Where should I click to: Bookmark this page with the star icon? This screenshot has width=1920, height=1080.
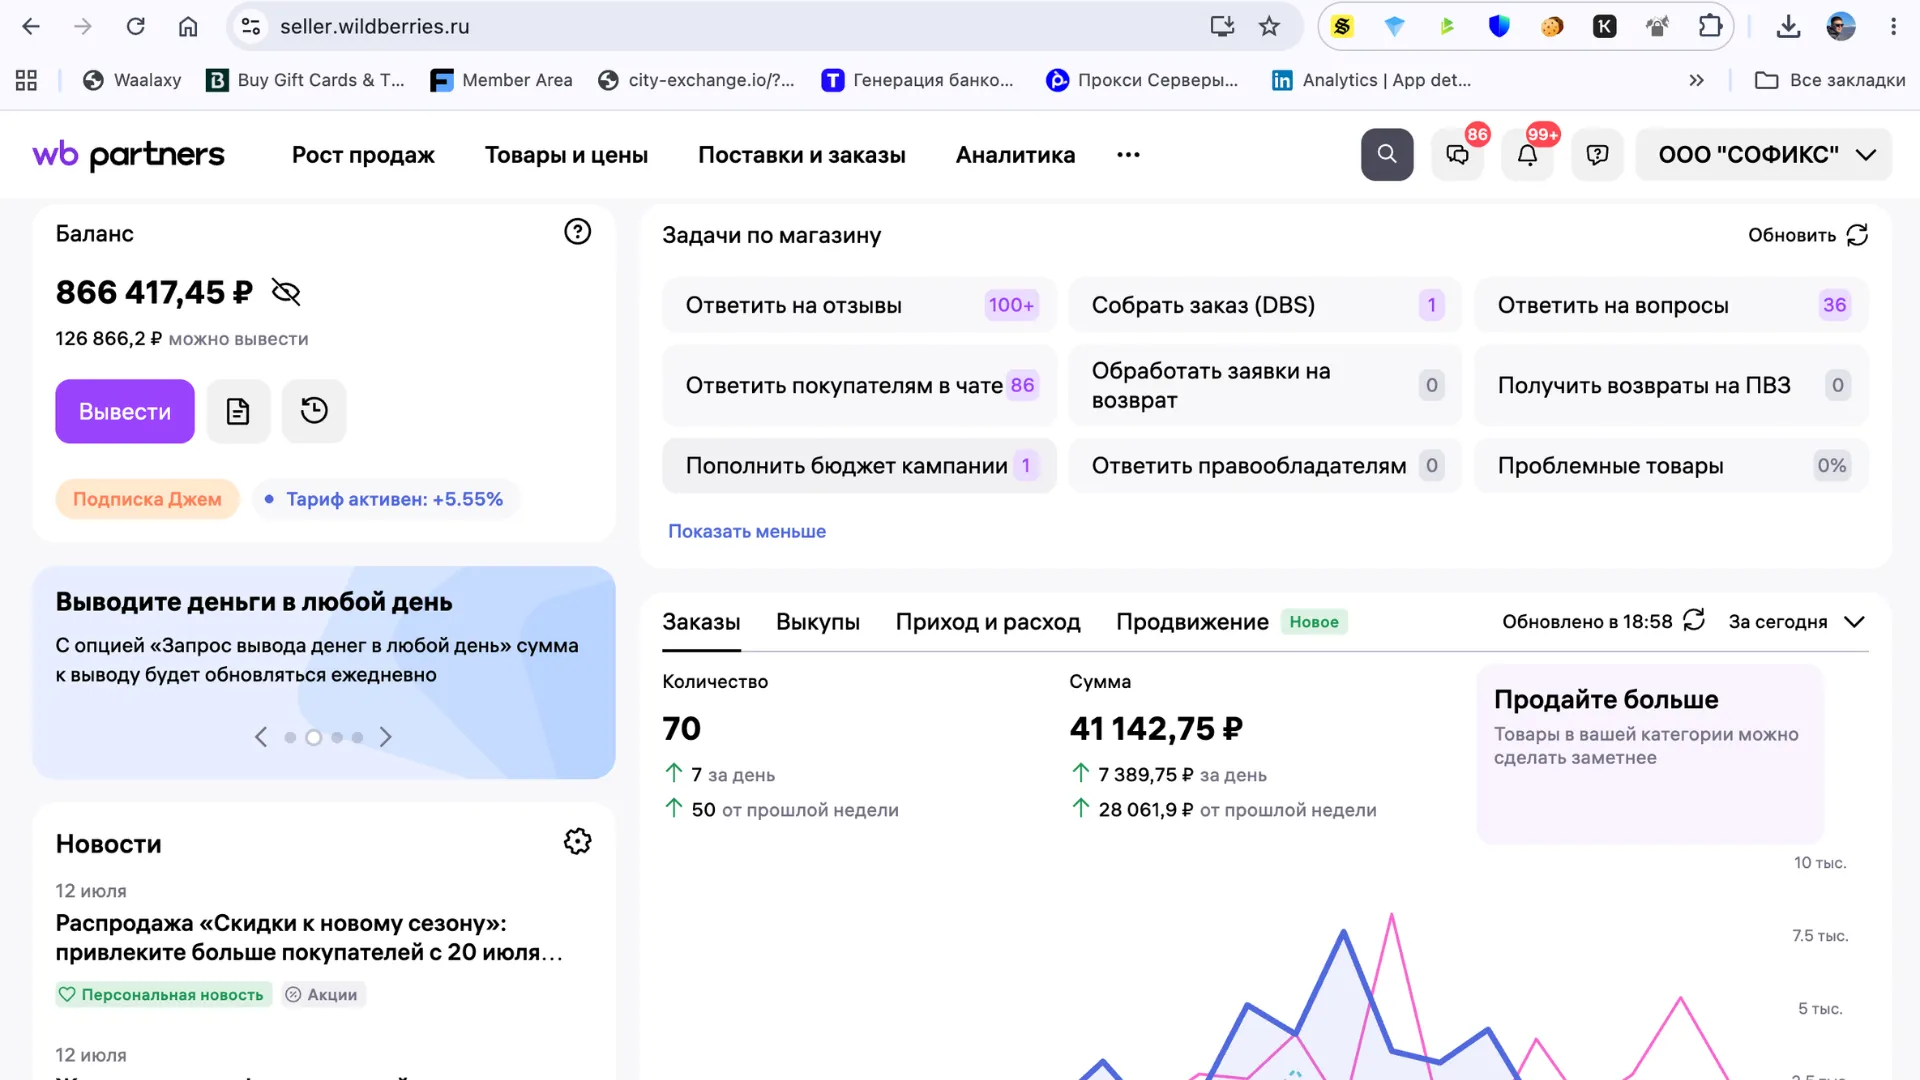click(1269, 27)
